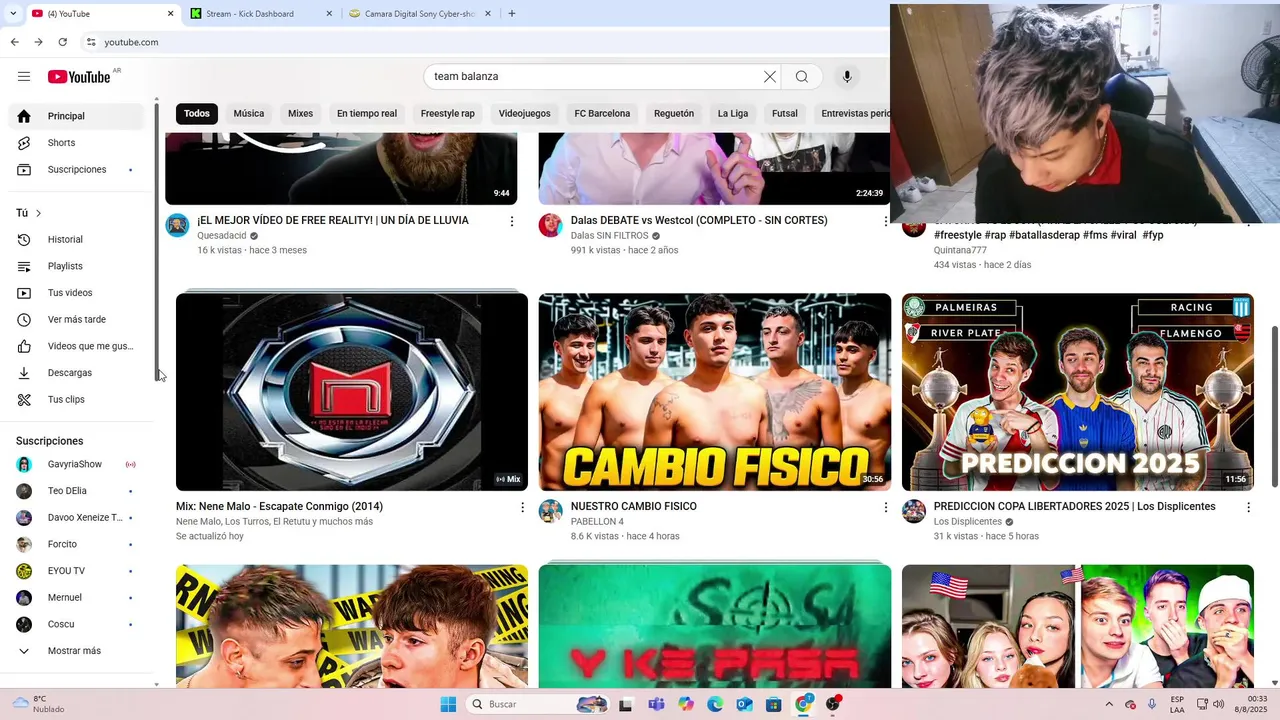The width and height of the screenshot is (1280, 720).
Task: Open the tab search dropdown arrow
Action: click(12, 14)
